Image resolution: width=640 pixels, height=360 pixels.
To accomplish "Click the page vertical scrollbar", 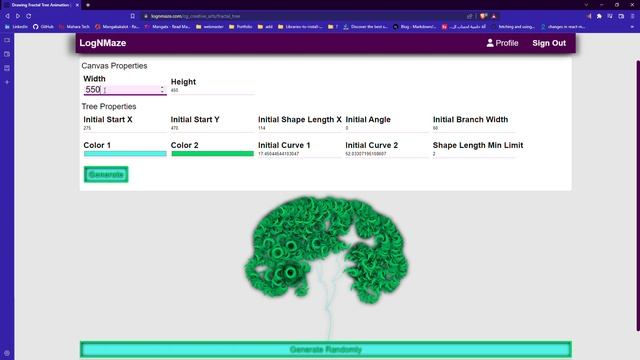I will pos(638,196).
